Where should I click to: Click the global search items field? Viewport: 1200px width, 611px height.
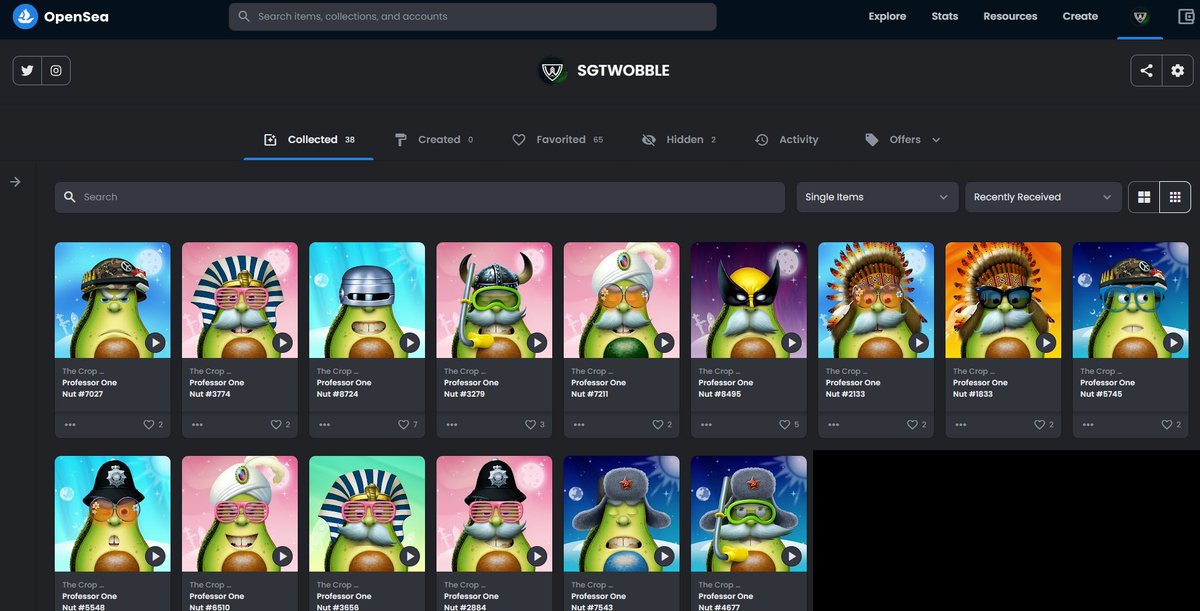pyautogui.click(x=472, y=17)
